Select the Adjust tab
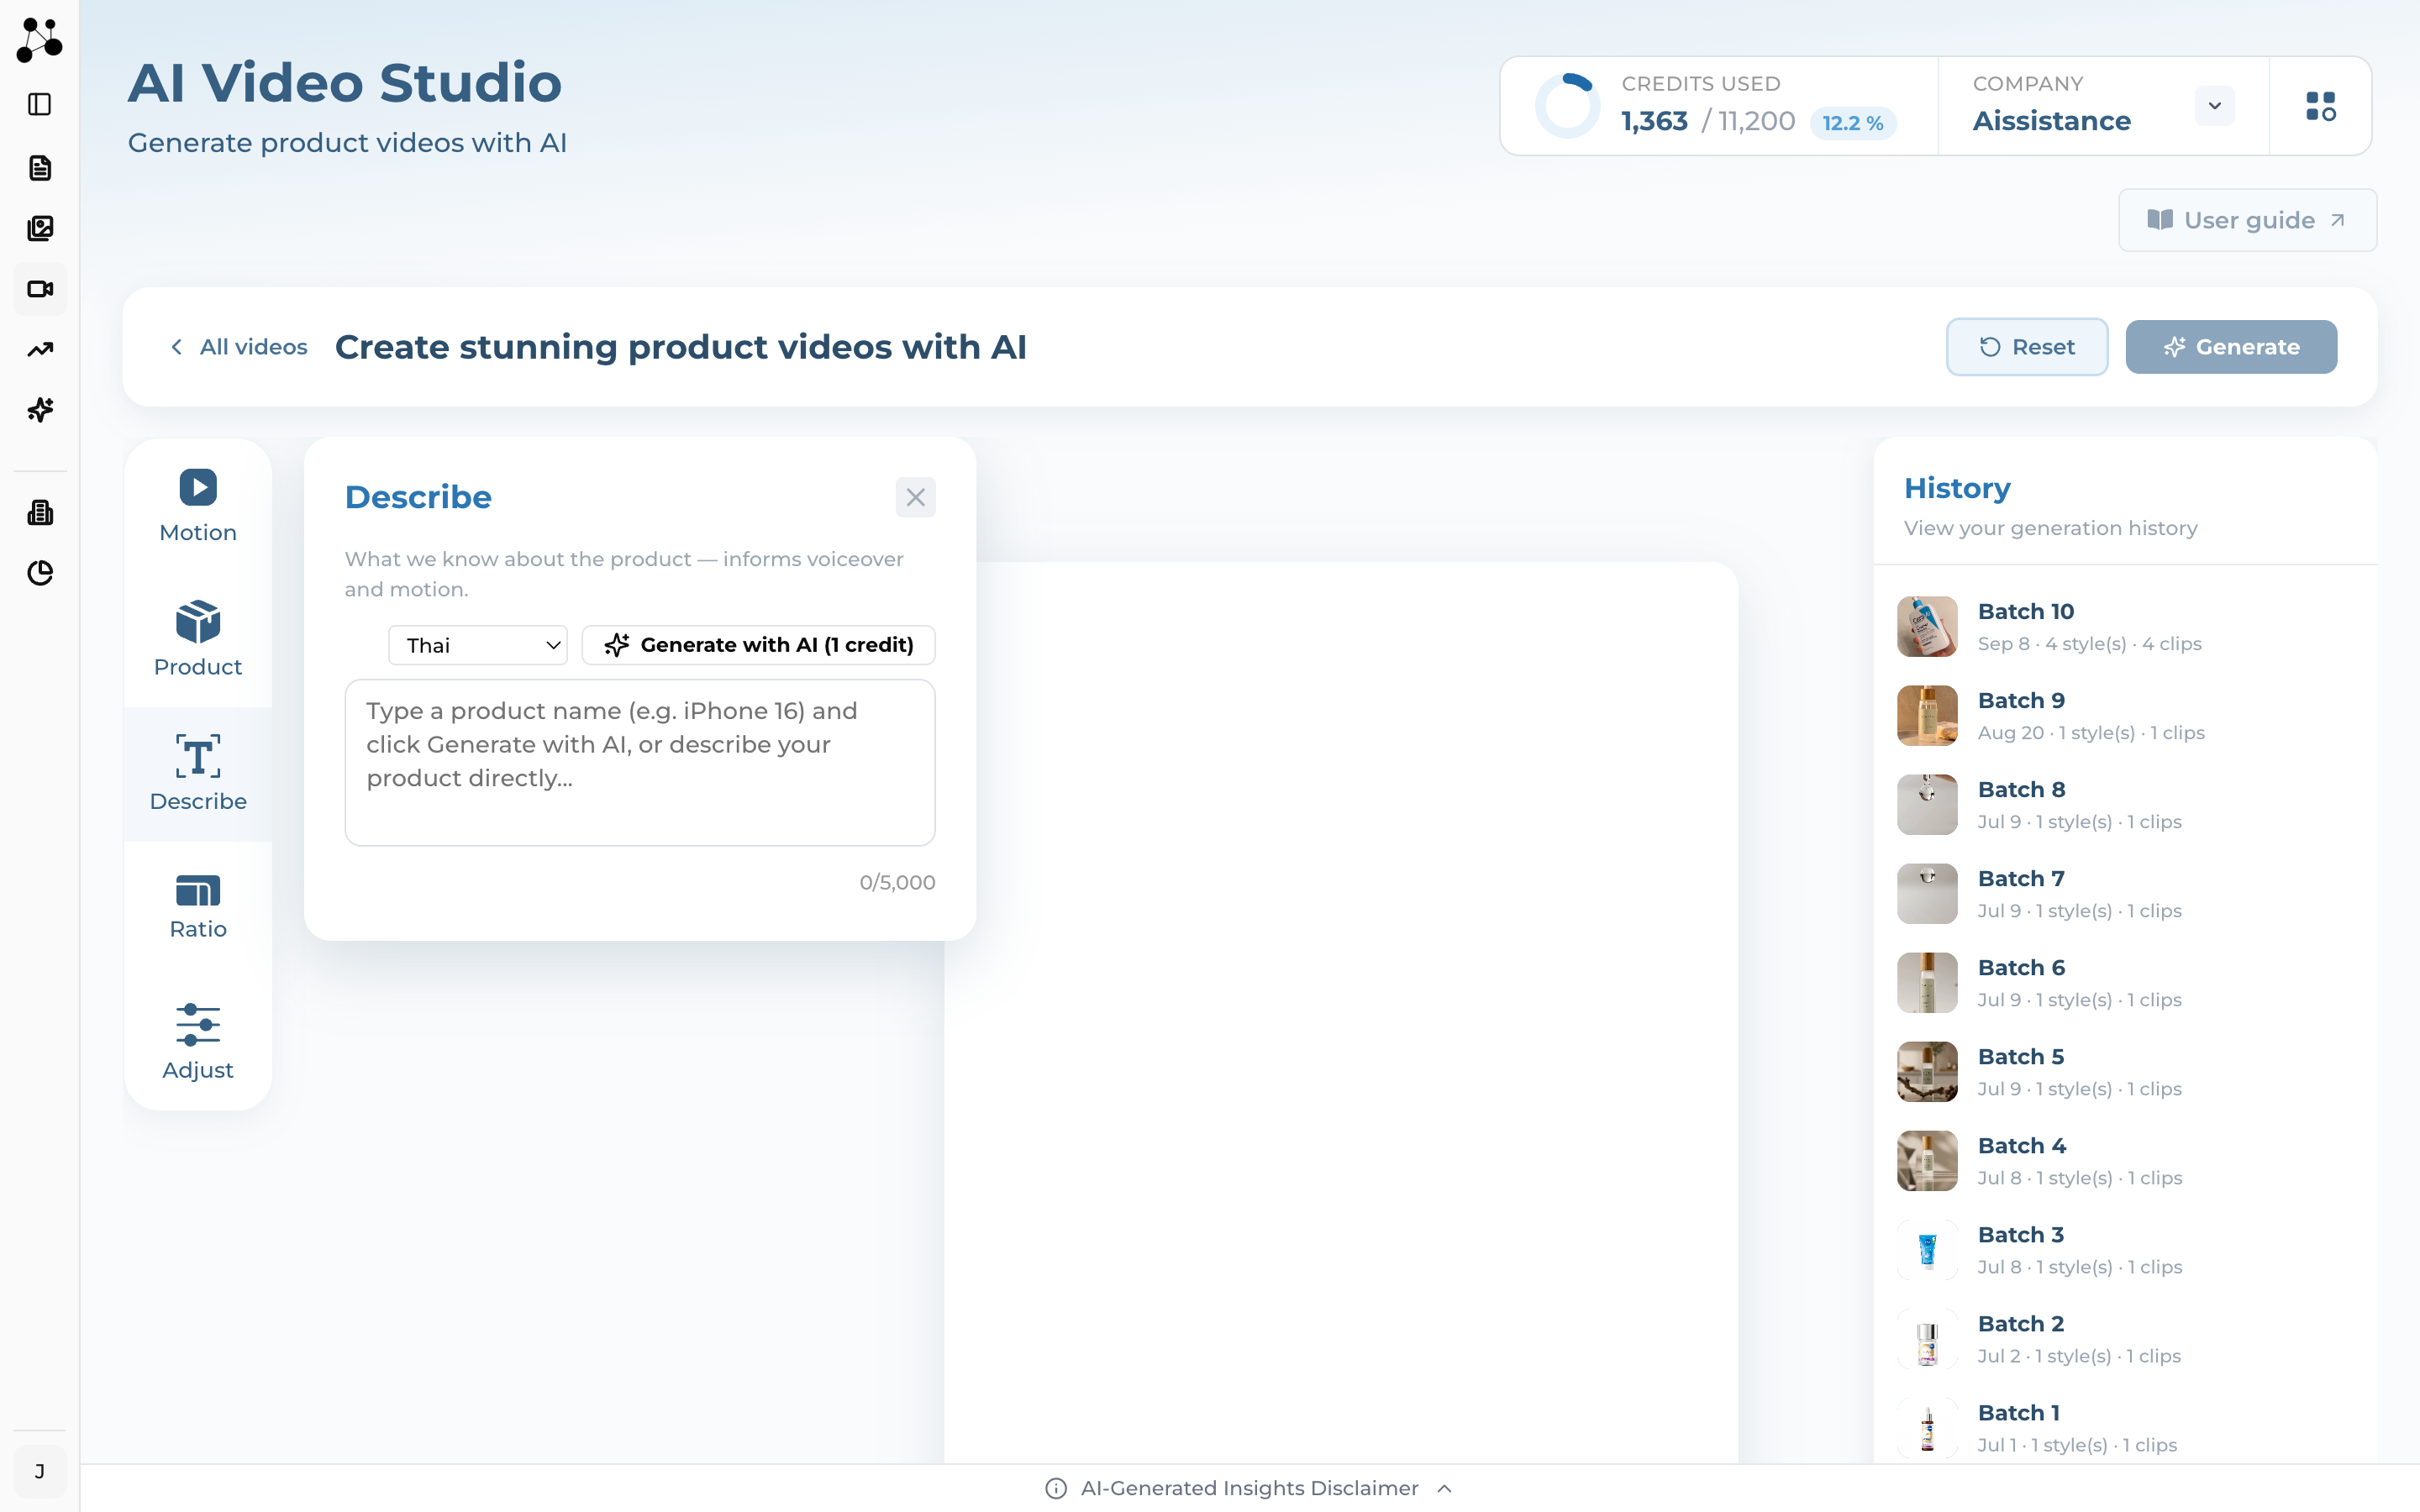 [198, 1042]
